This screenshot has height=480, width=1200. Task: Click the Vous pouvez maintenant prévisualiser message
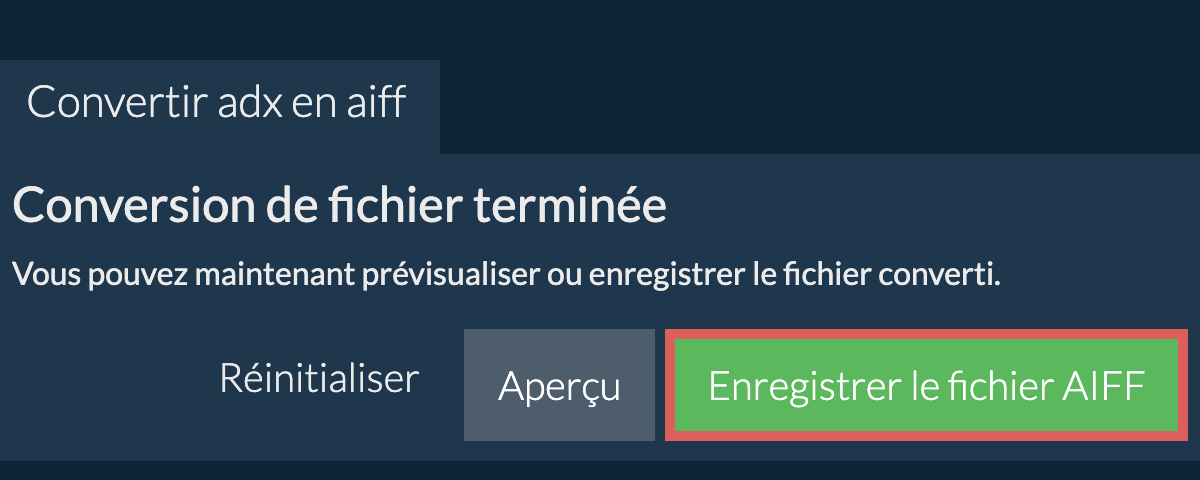506,273
